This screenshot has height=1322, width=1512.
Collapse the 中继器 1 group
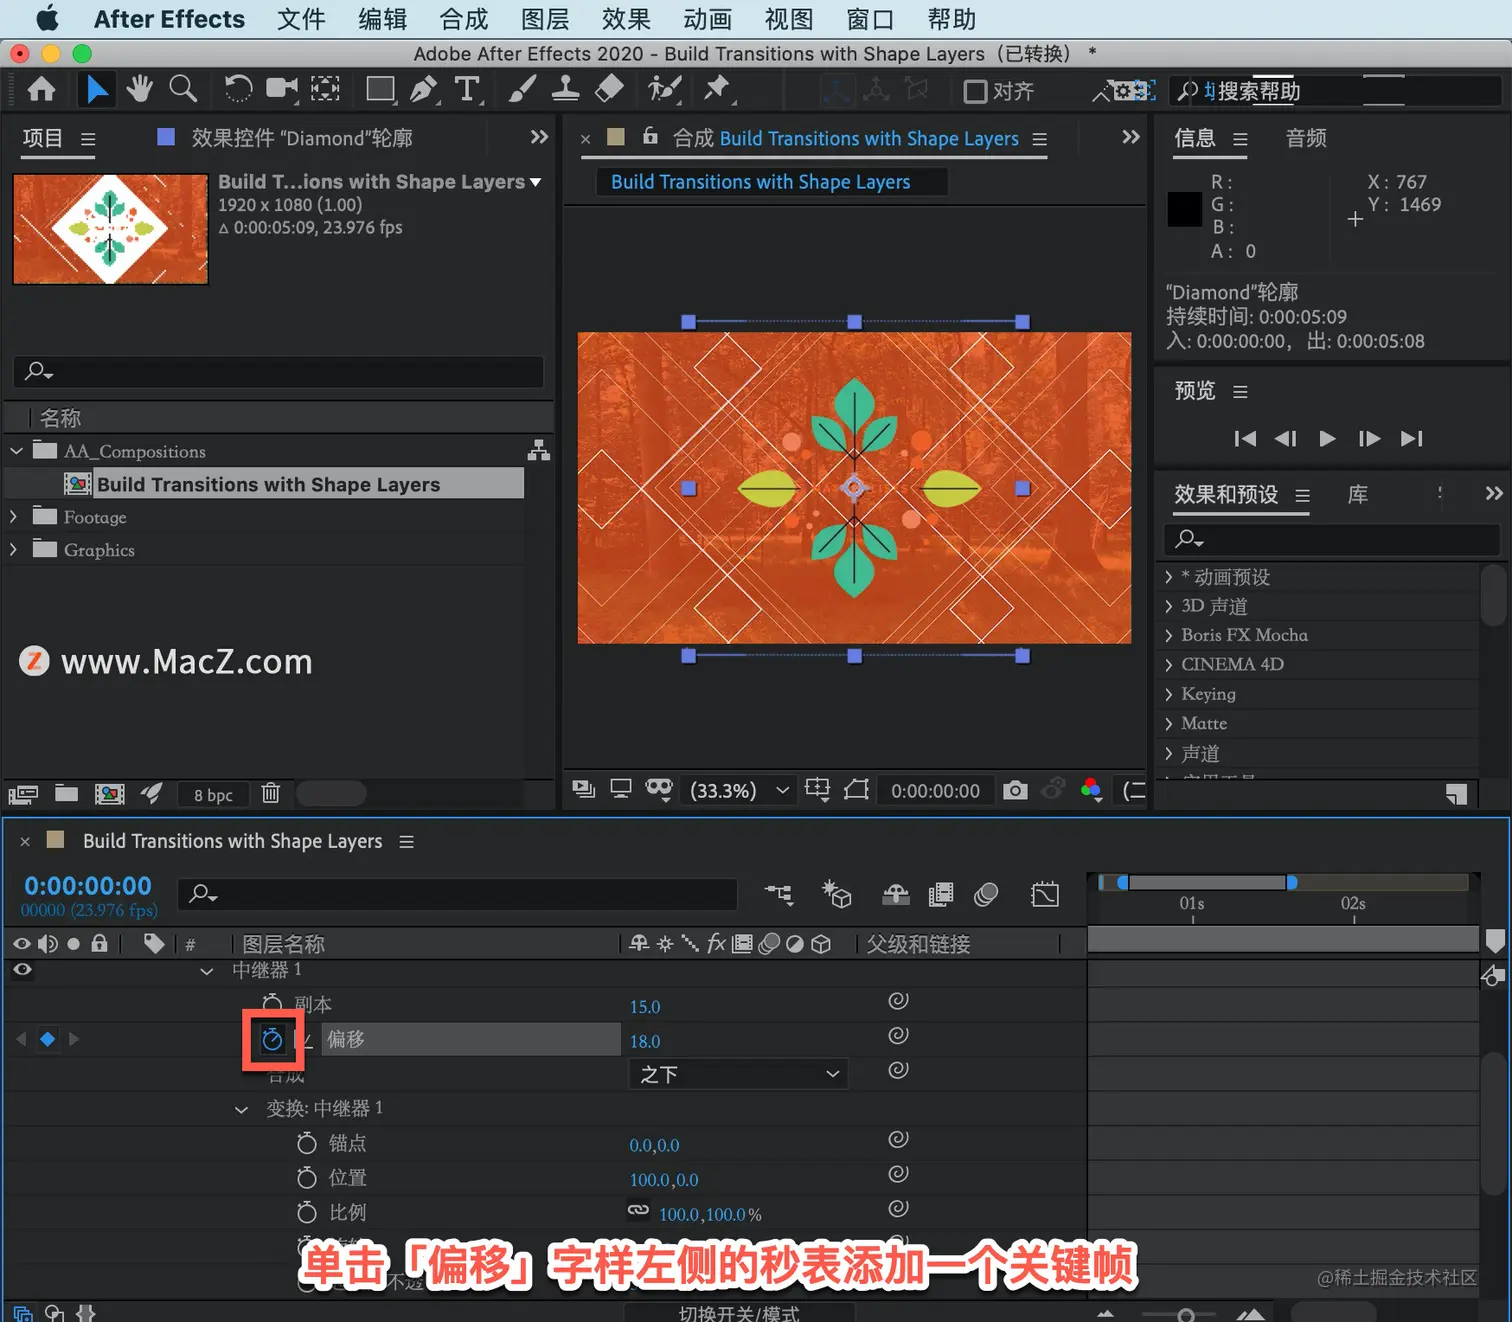(207, 971)
